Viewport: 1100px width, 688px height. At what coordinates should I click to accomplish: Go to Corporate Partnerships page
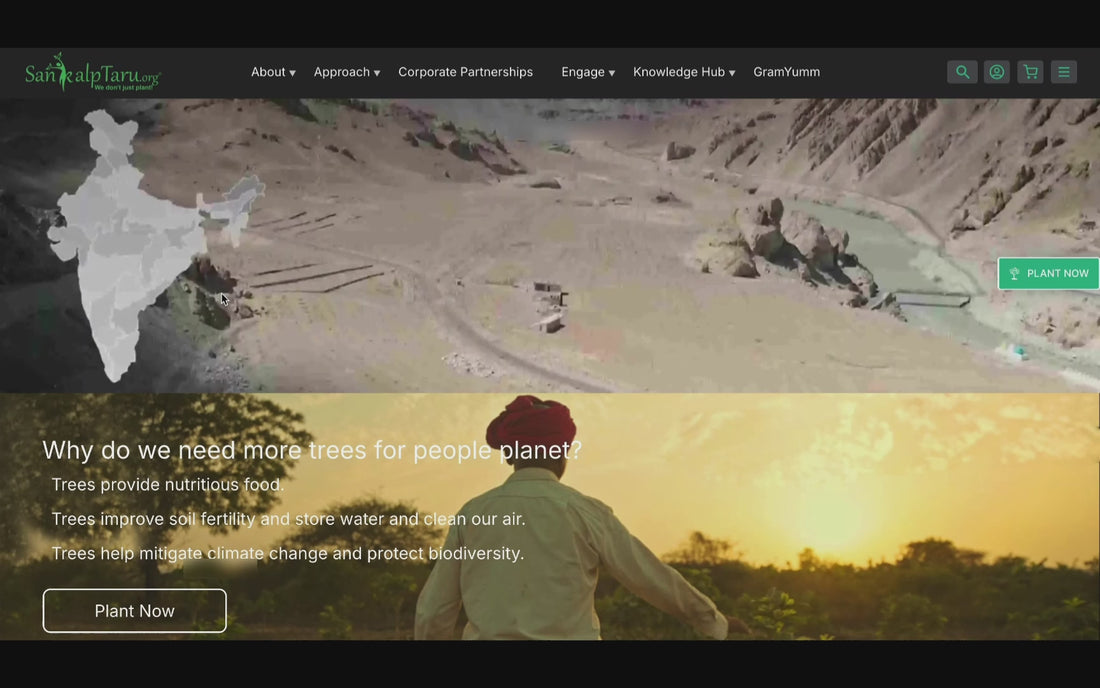point(465,72)
